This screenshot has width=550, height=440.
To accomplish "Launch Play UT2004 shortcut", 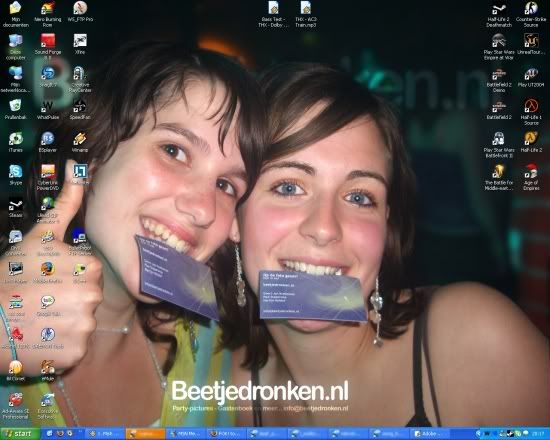I will tap(531, 77).
